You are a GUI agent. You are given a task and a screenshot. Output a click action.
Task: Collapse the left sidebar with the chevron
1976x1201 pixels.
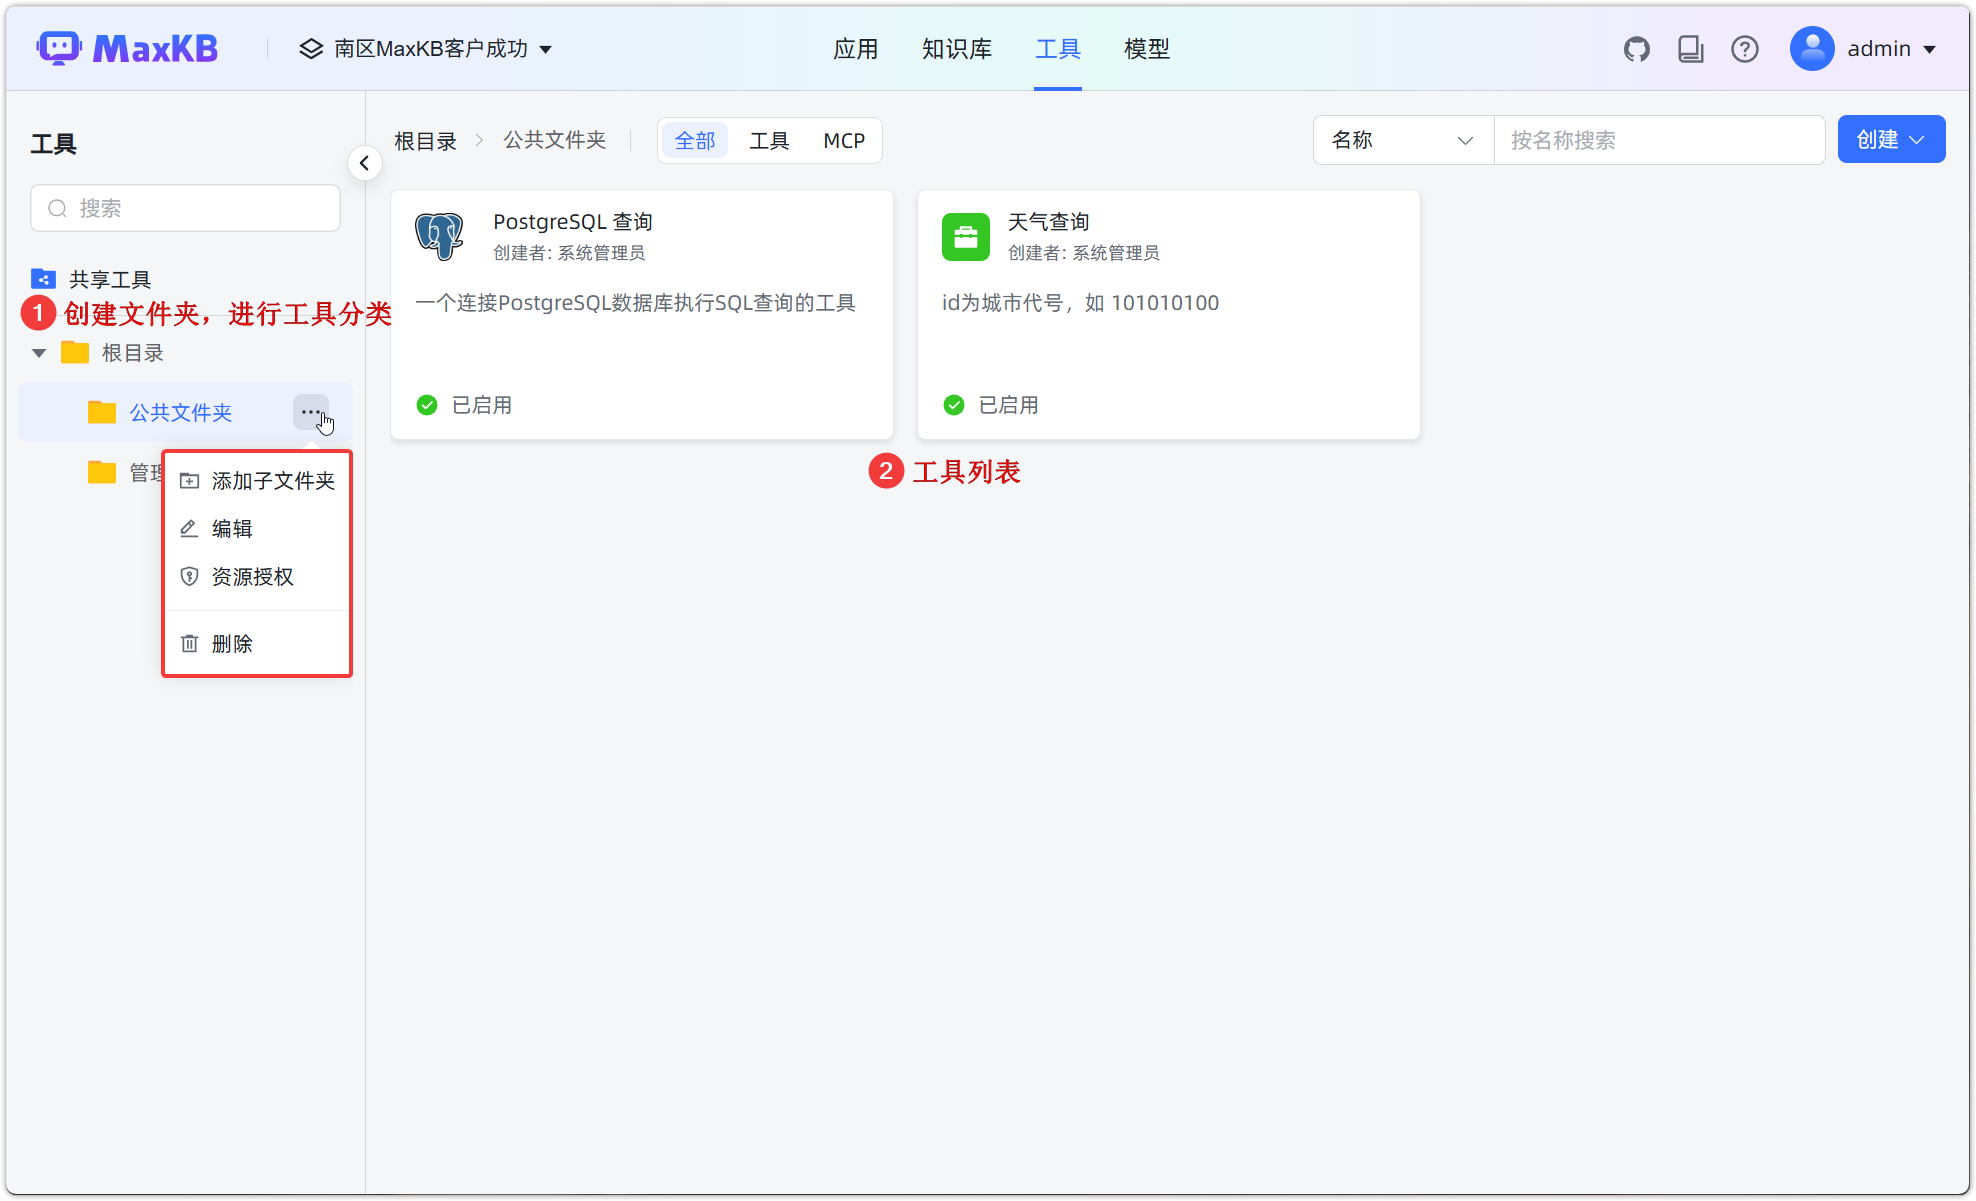click(x=364, y=163)
